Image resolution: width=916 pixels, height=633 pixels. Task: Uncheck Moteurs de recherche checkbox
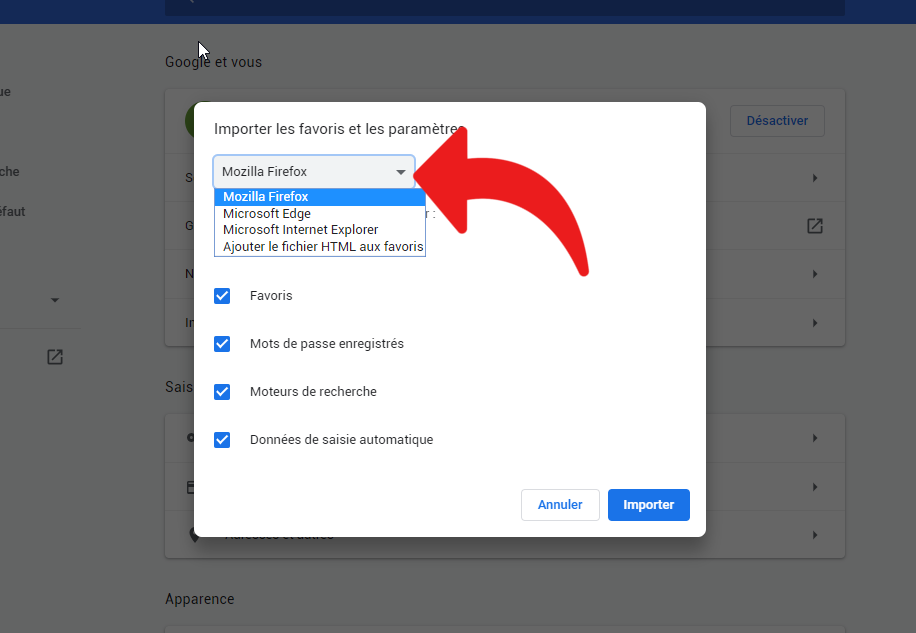click(222, 392)
